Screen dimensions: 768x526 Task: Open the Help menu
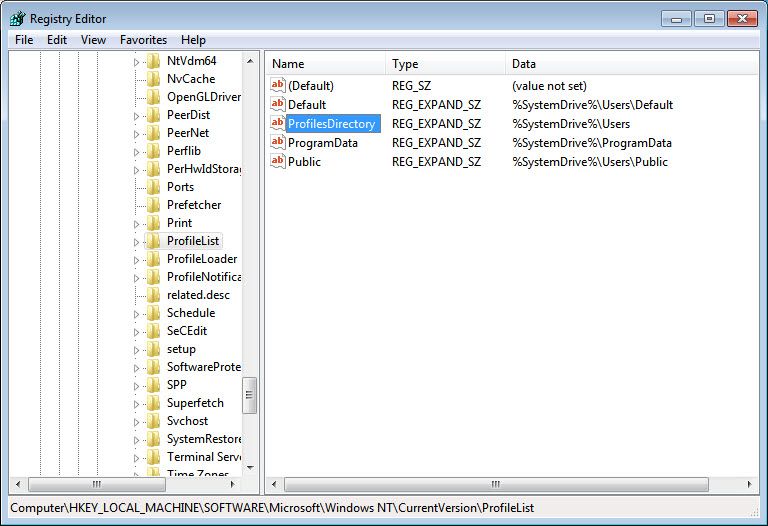pyautogui.click(x=193, y=40)
